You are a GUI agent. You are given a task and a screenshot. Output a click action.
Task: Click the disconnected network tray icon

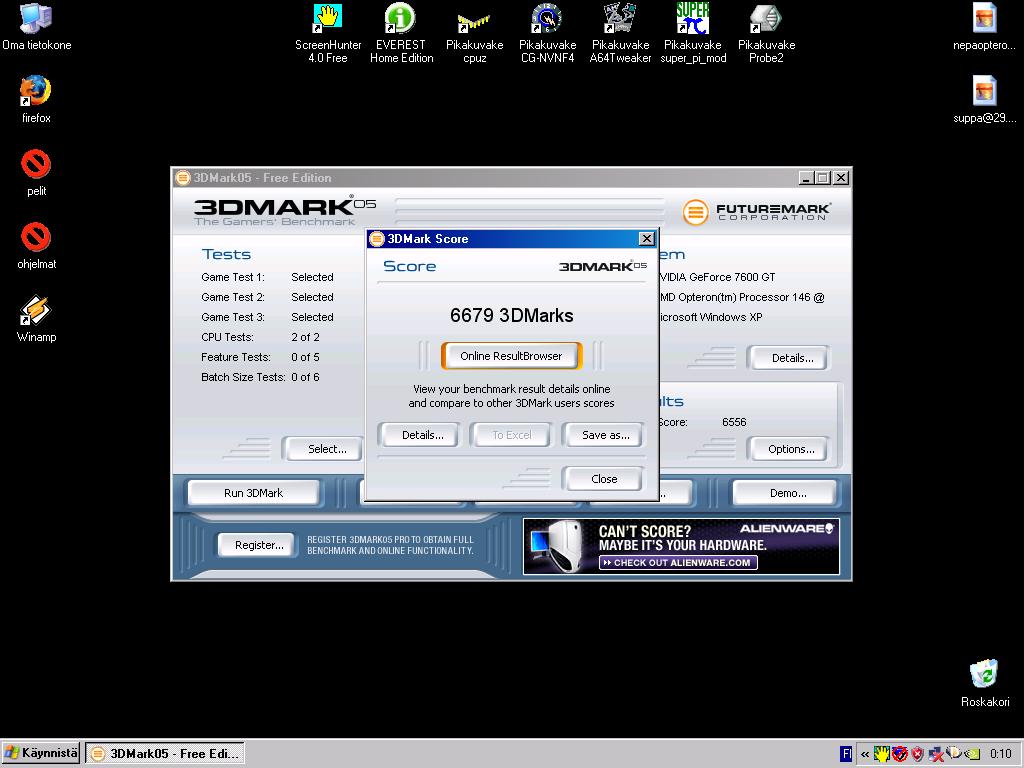936,754
